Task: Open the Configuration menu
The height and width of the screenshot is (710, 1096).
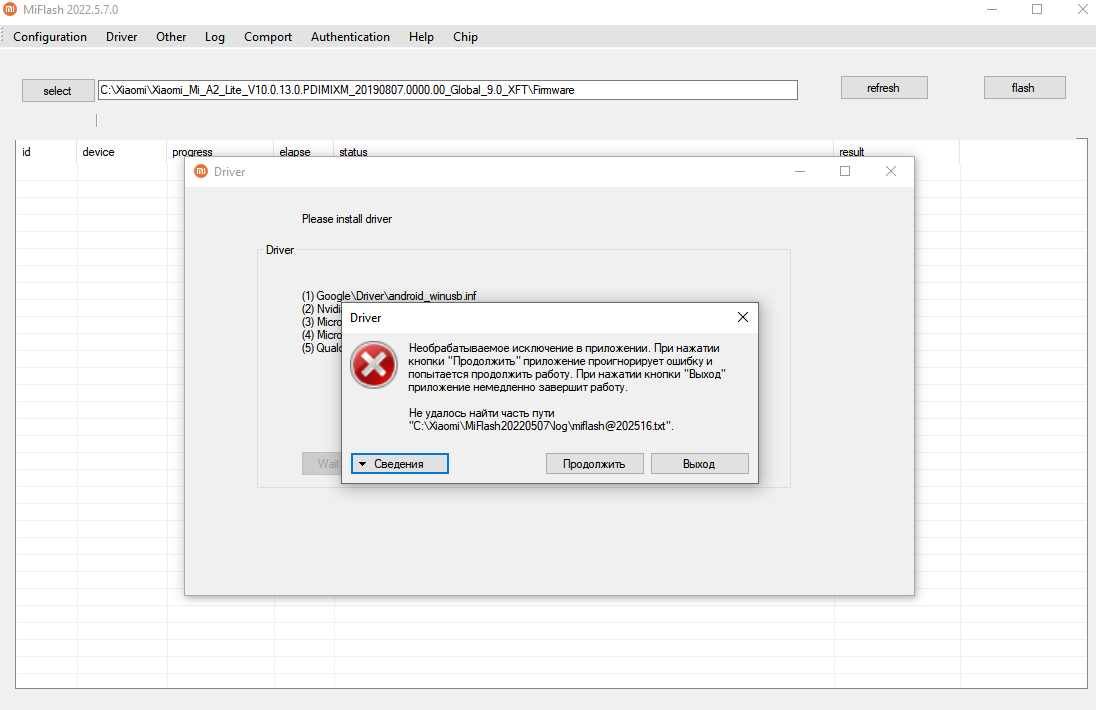Action: point(50,37)
